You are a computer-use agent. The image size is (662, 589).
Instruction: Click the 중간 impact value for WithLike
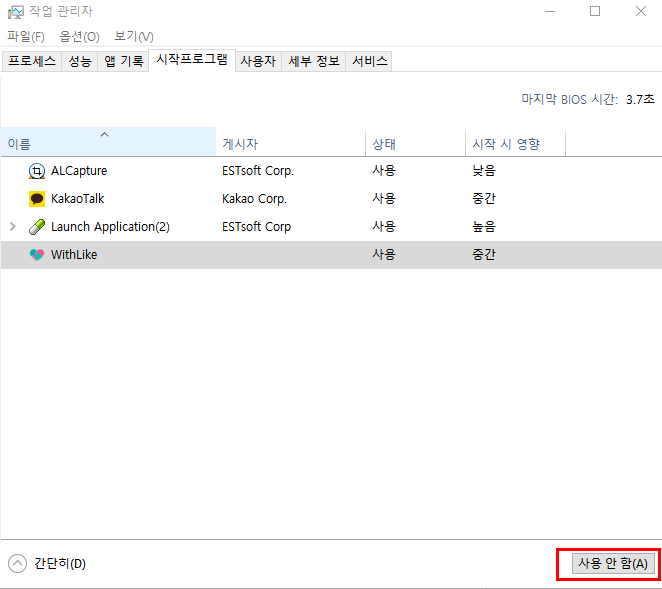pos(484,255)
